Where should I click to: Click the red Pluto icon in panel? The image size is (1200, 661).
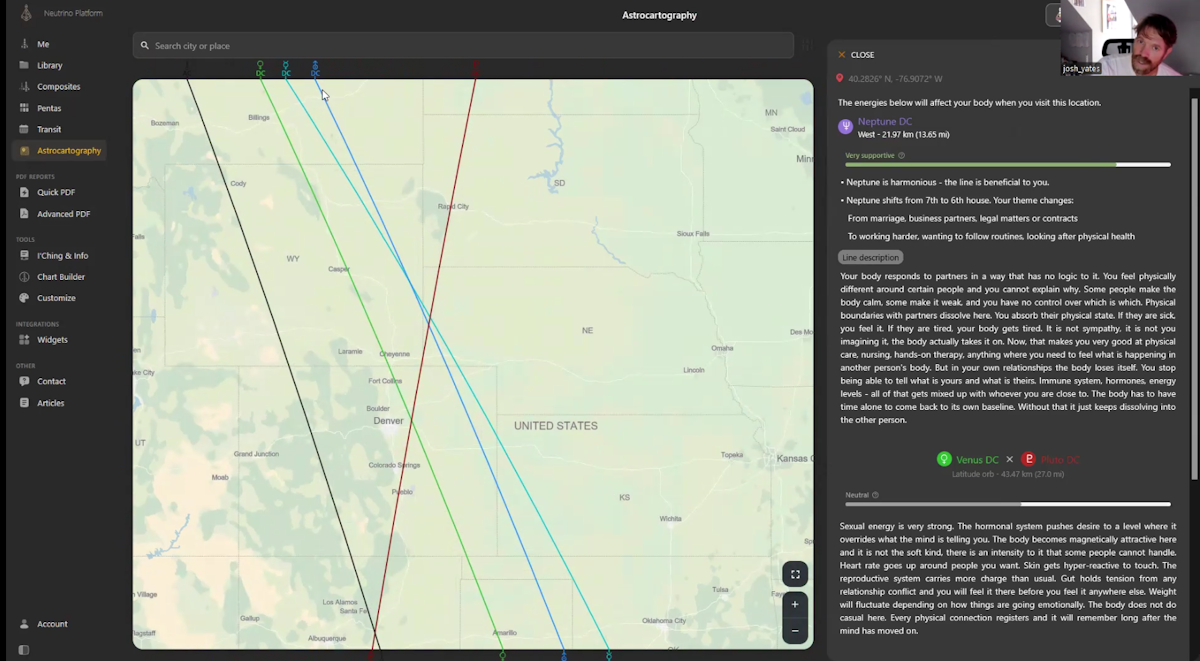pyautogui.click(x=1028, y=459)
